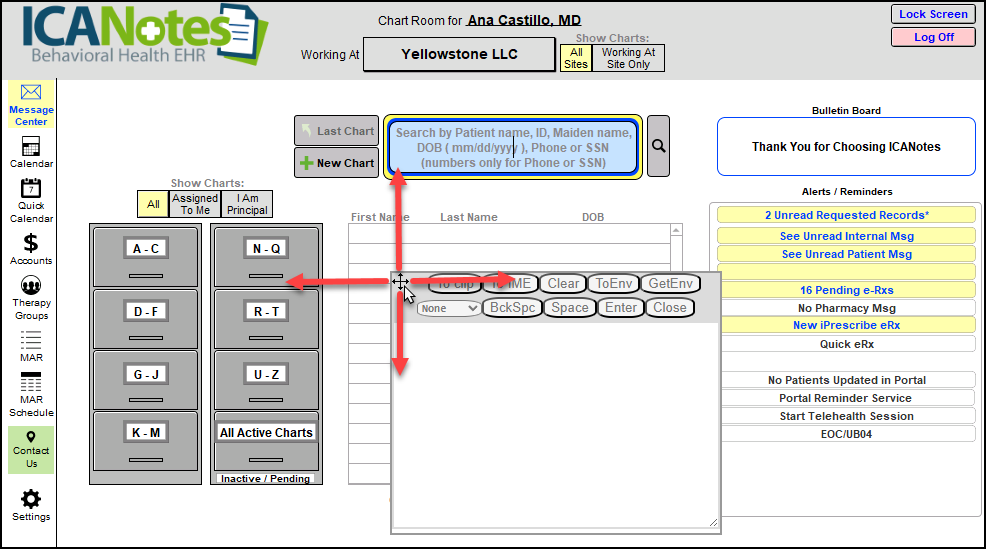This screenshot has width=986, height=549.
Task: Open the MAR Schedule icon
Action: click(x=31, y=384)
